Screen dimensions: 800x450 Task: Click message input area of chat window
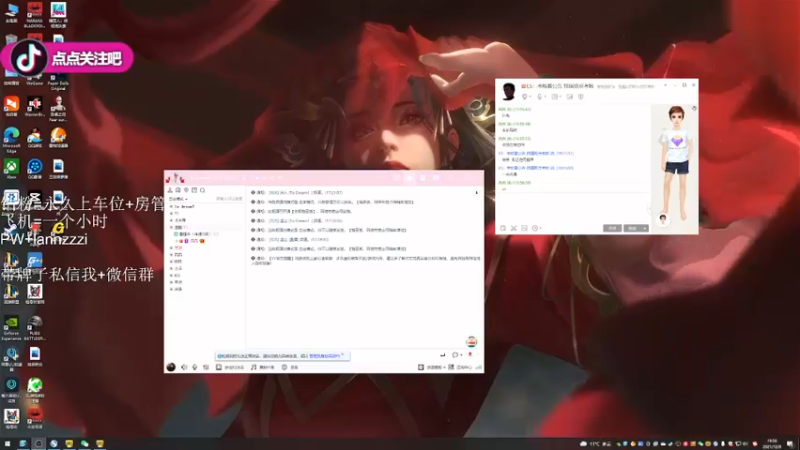tap(574, 208)
